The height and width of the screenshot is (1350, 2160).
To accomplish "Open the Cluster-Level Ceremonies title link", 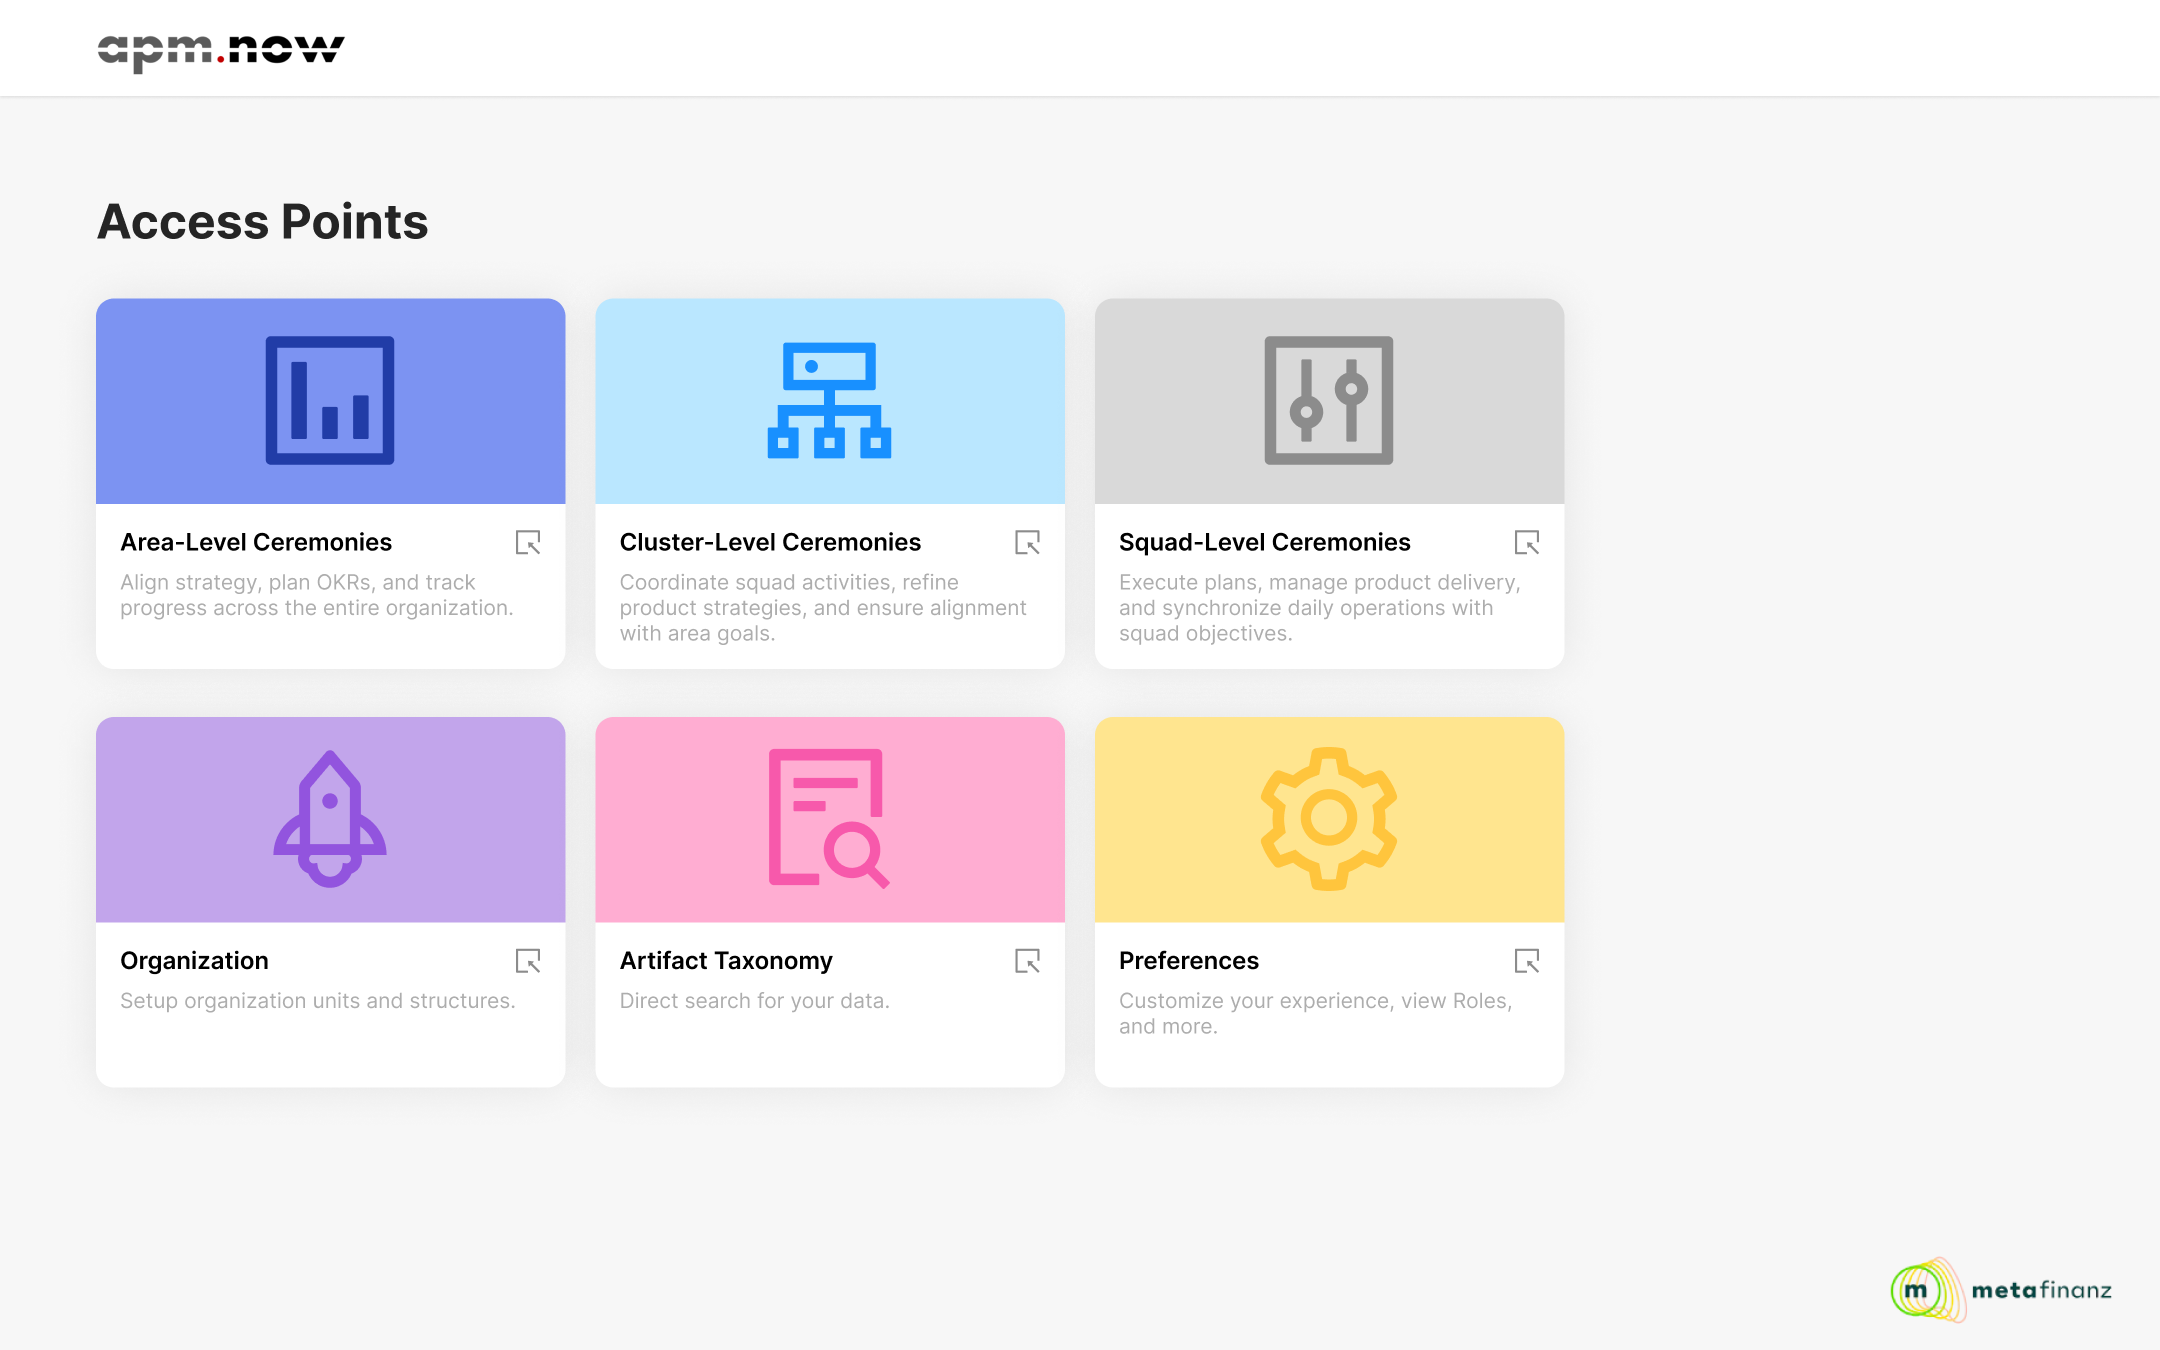I will click(x=770, y=542).
